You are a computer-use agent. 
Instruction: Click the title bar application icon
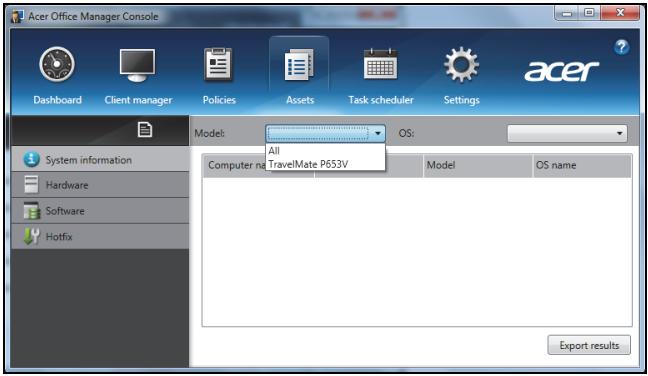coord(17,17)
